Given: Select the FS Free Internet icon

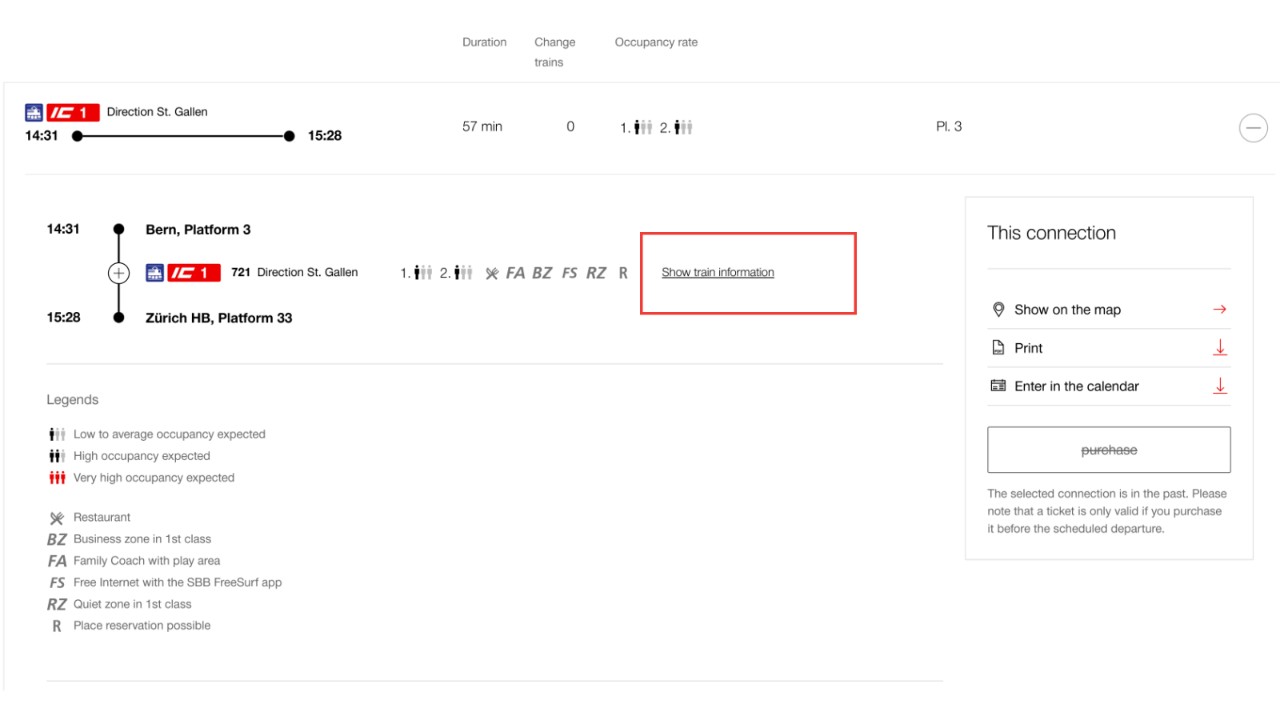Looking at the screenshot, I should 570,271.
